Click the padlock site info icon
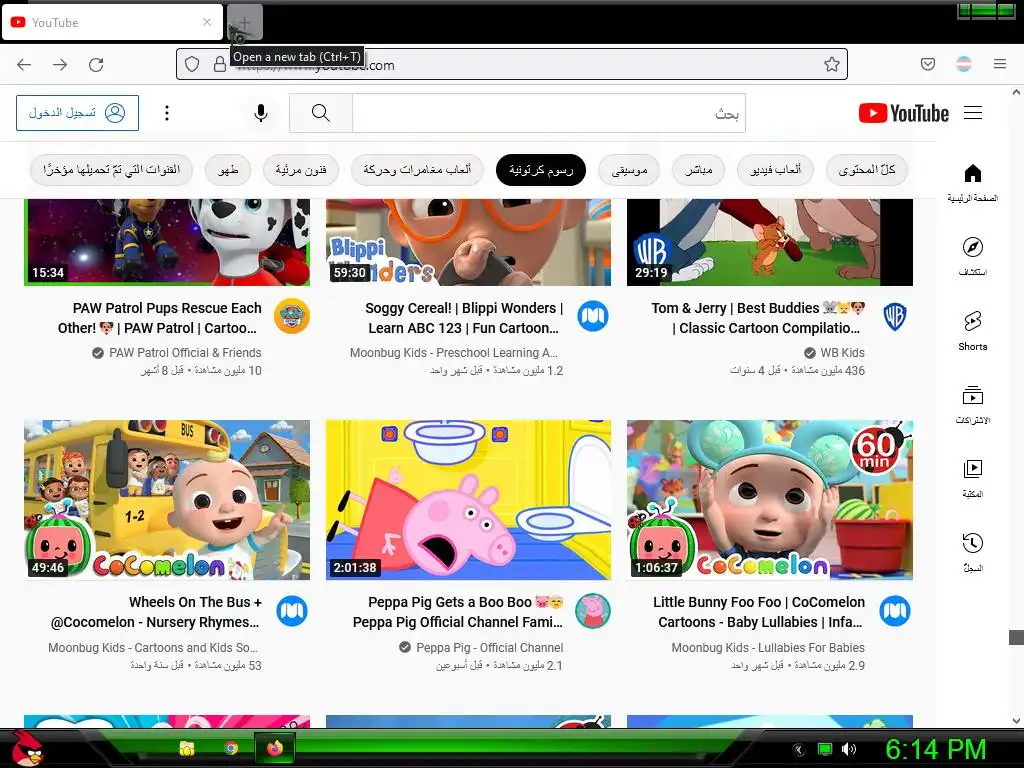The width and height of the screenshot is (1024, 768). click(220, 64)
